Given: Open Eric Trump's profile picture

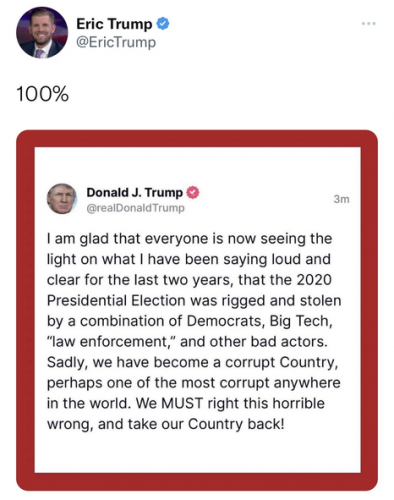Looking at the screenshot, I should click(42, 33).
